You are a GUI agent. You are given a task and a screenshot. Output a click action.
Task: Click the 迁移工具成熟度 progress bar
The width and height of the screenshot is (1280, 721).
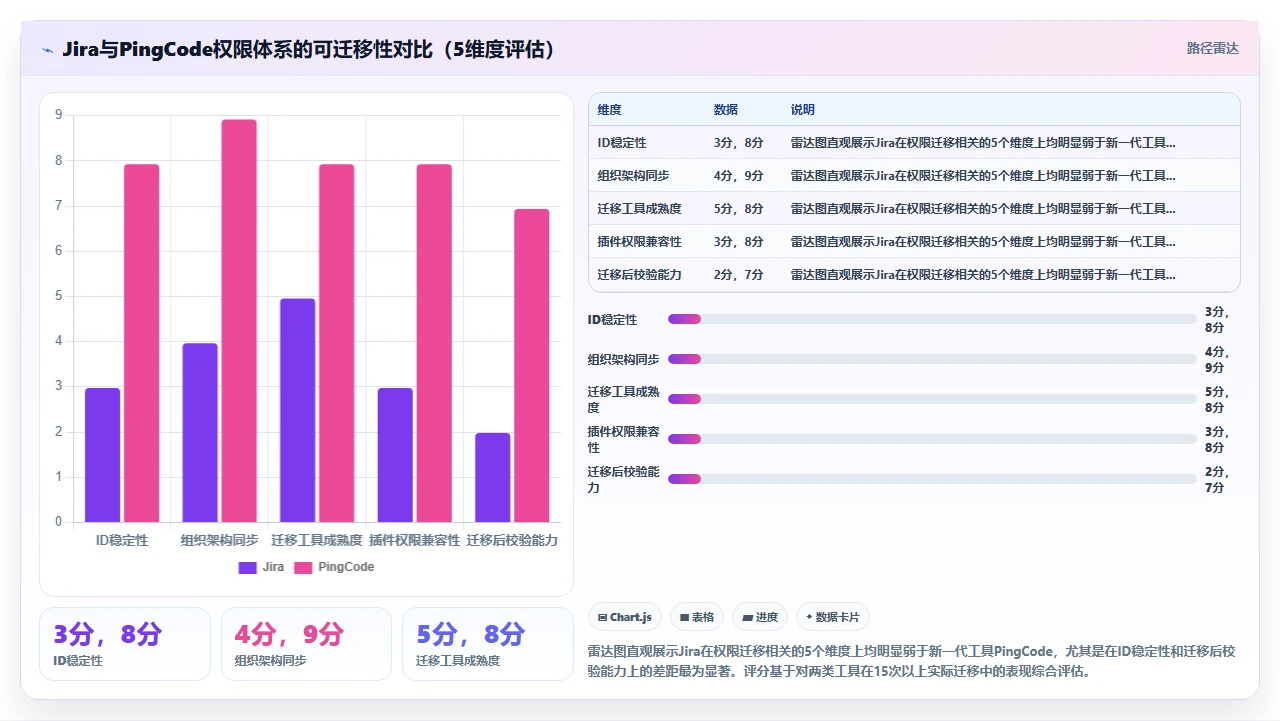point(932,399)
